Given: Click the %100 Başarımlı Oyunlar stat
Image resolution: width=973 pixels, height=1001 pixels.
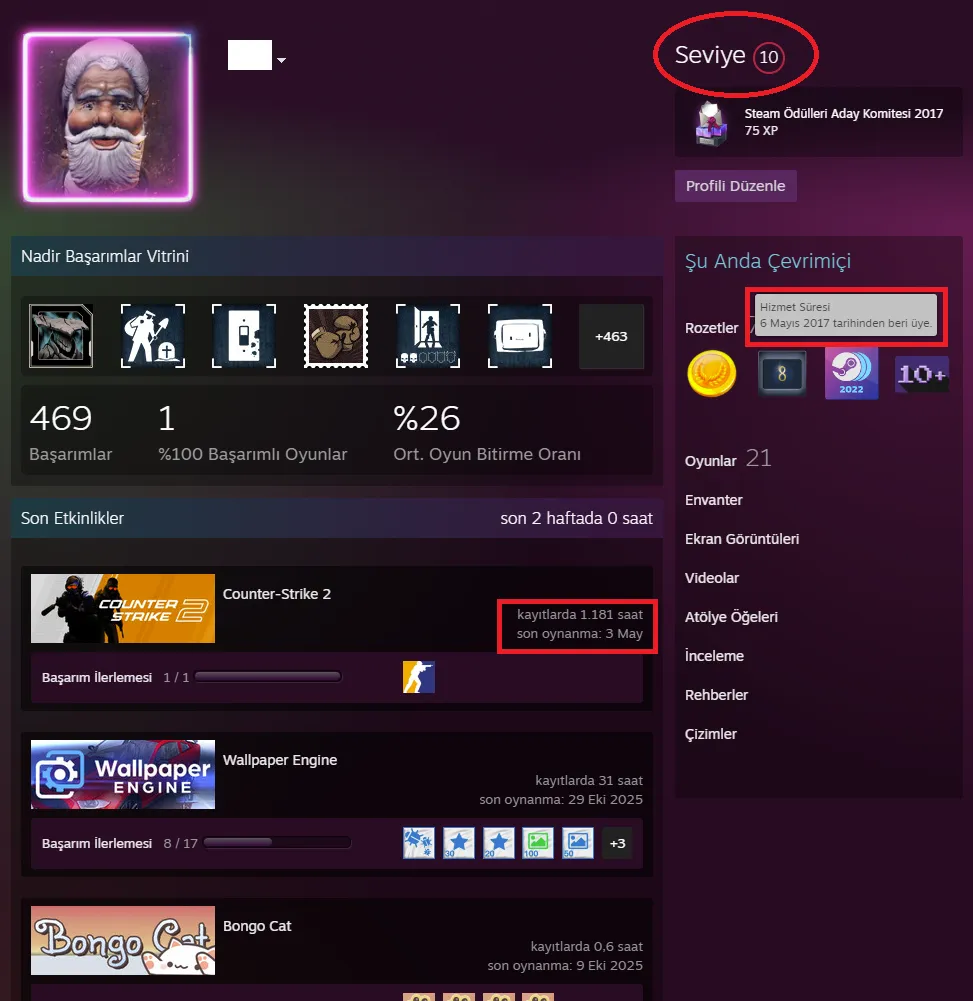Looking at the screenshot, I should click(252, 432).
